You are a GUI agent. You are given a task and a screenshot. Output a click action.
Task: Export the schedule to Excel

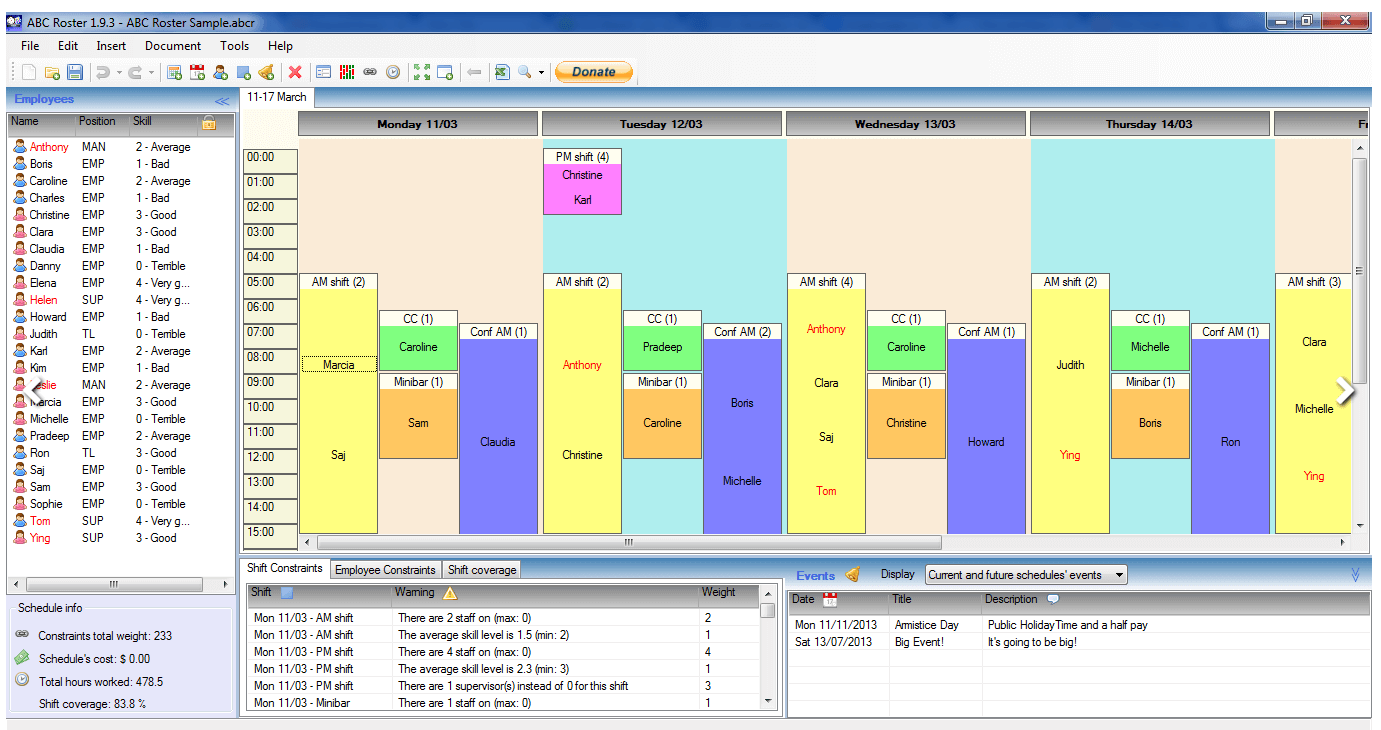501,72
